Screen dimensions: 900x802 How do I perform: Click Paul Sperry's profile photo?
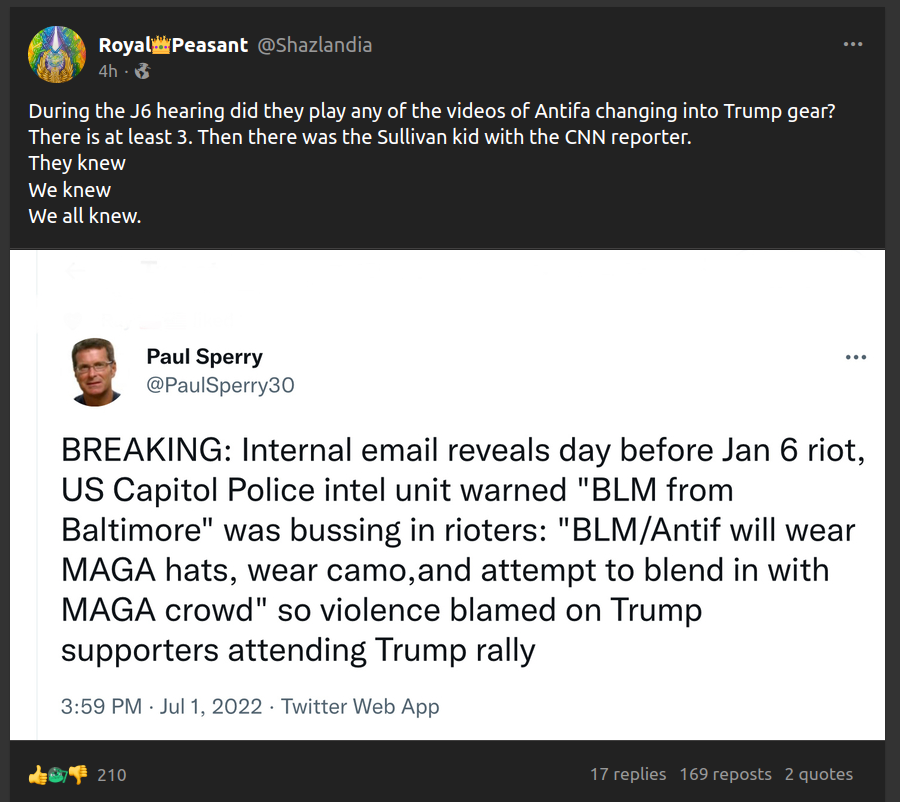coord(97,372)
